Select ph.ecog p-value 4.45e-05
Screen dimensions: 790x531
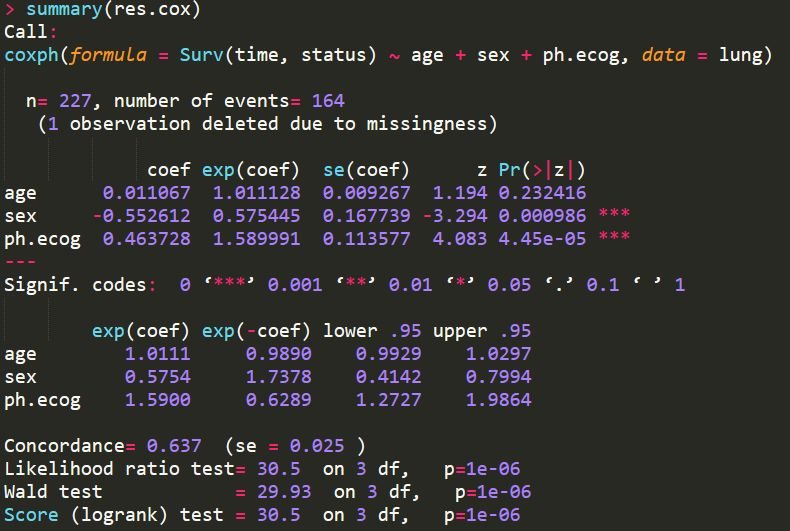pyautogui.click(x=543, y=239)
